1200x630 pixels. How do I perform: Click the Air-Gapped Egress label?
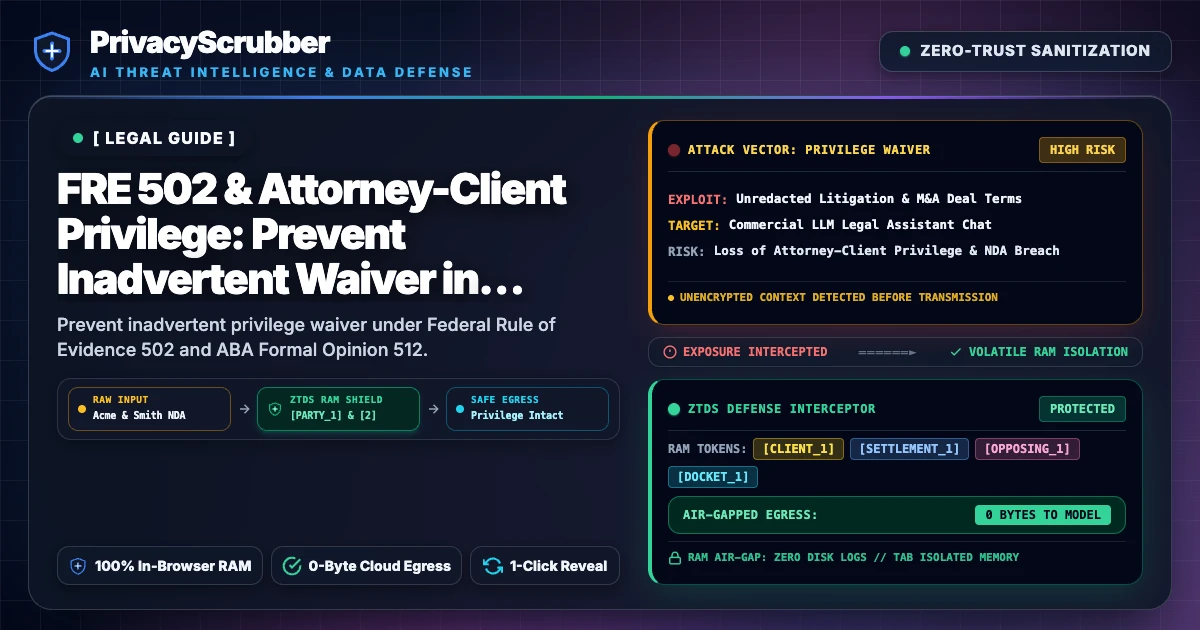750,515
